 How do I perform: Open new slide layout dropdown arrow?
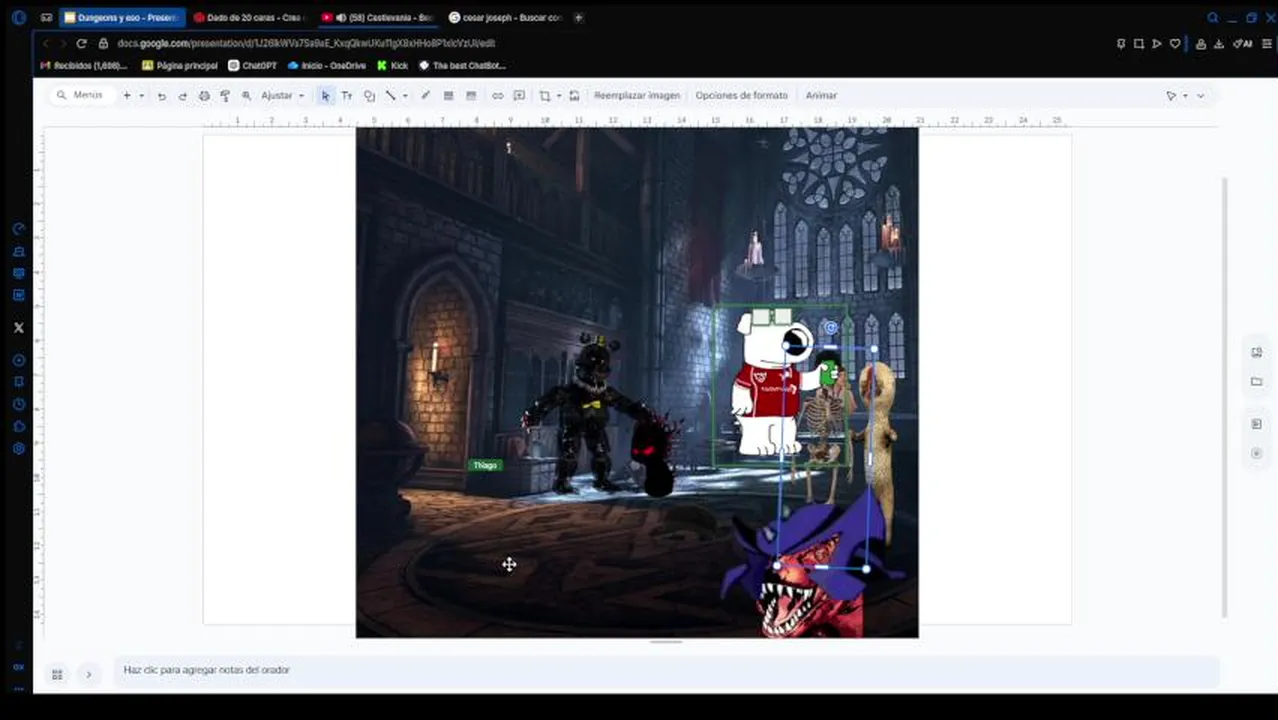coord(141,96)
